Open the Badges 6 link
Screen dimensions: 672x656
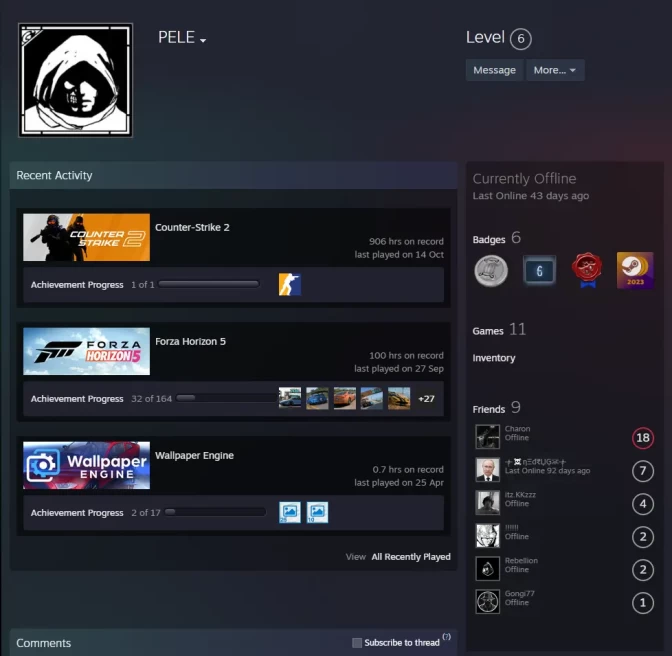(x=497, y=238)
